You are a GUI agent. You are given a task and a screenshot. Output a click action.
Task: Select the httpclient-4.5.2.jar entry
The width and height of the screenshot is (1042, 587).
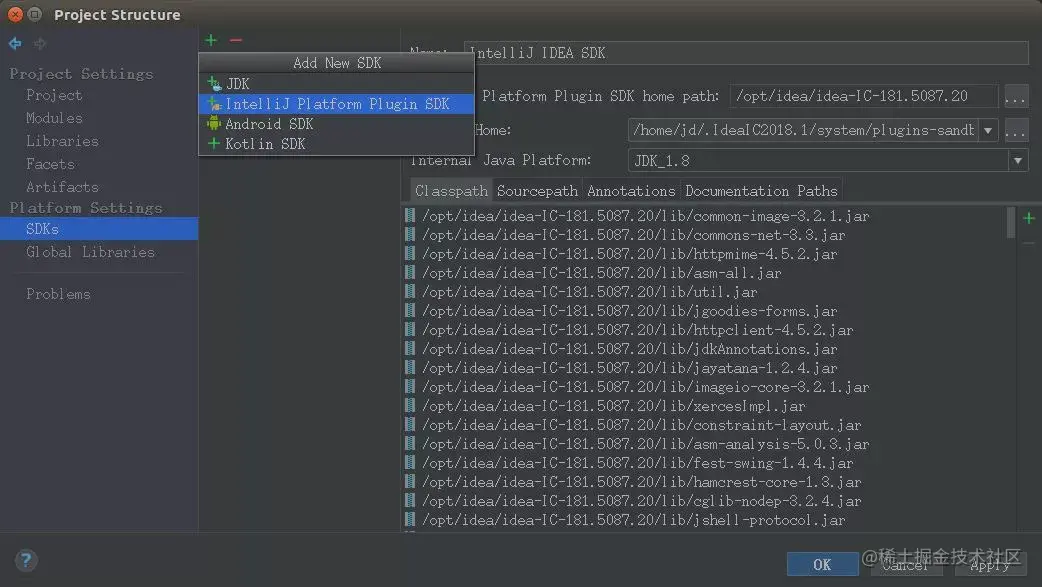pos(638,330)
